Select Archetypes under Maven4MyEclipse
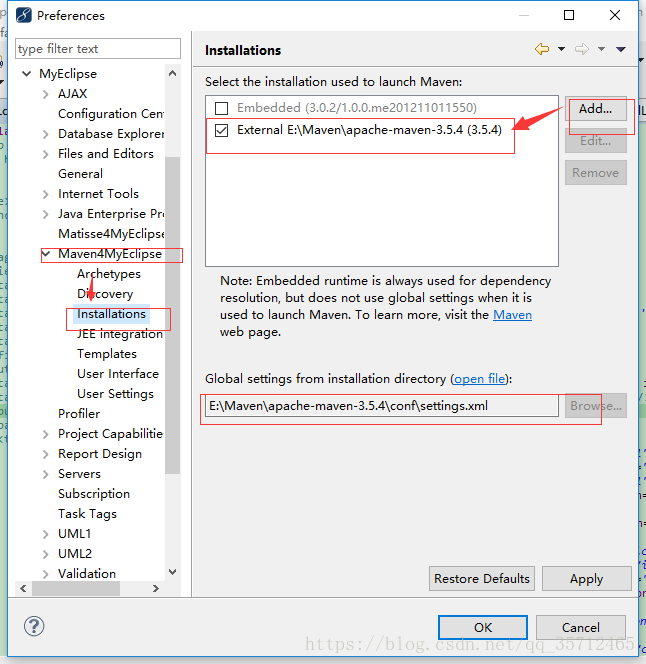Image resolution: width=646 pixels, height=664 pixels. coord(109,274)
